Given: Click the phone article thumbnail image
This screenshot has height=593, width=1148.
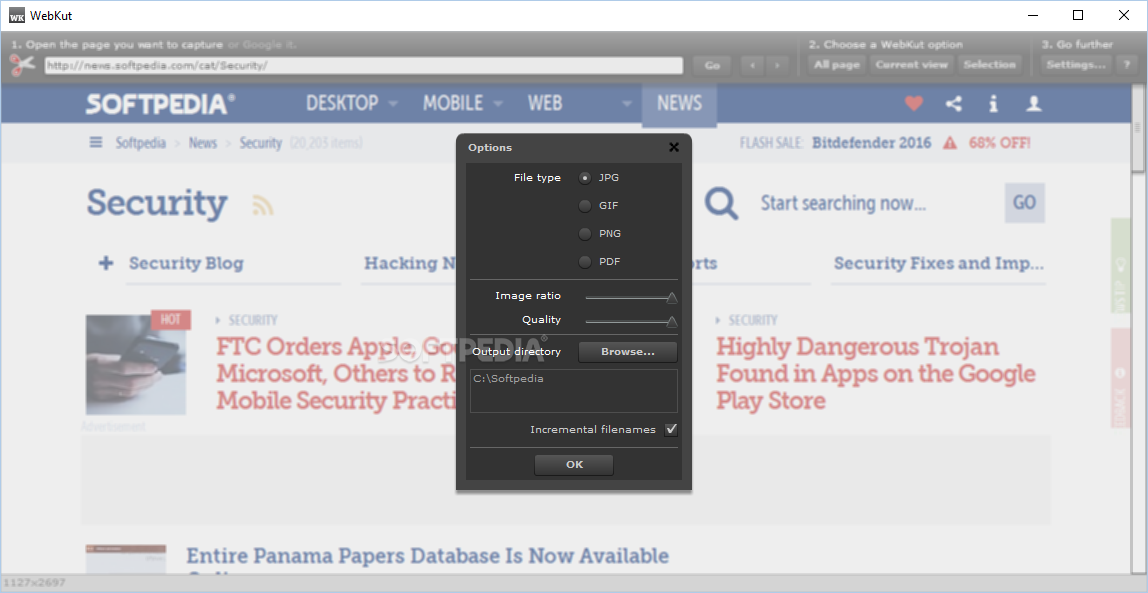Looking at the screenshot, I should pos(135,365).
